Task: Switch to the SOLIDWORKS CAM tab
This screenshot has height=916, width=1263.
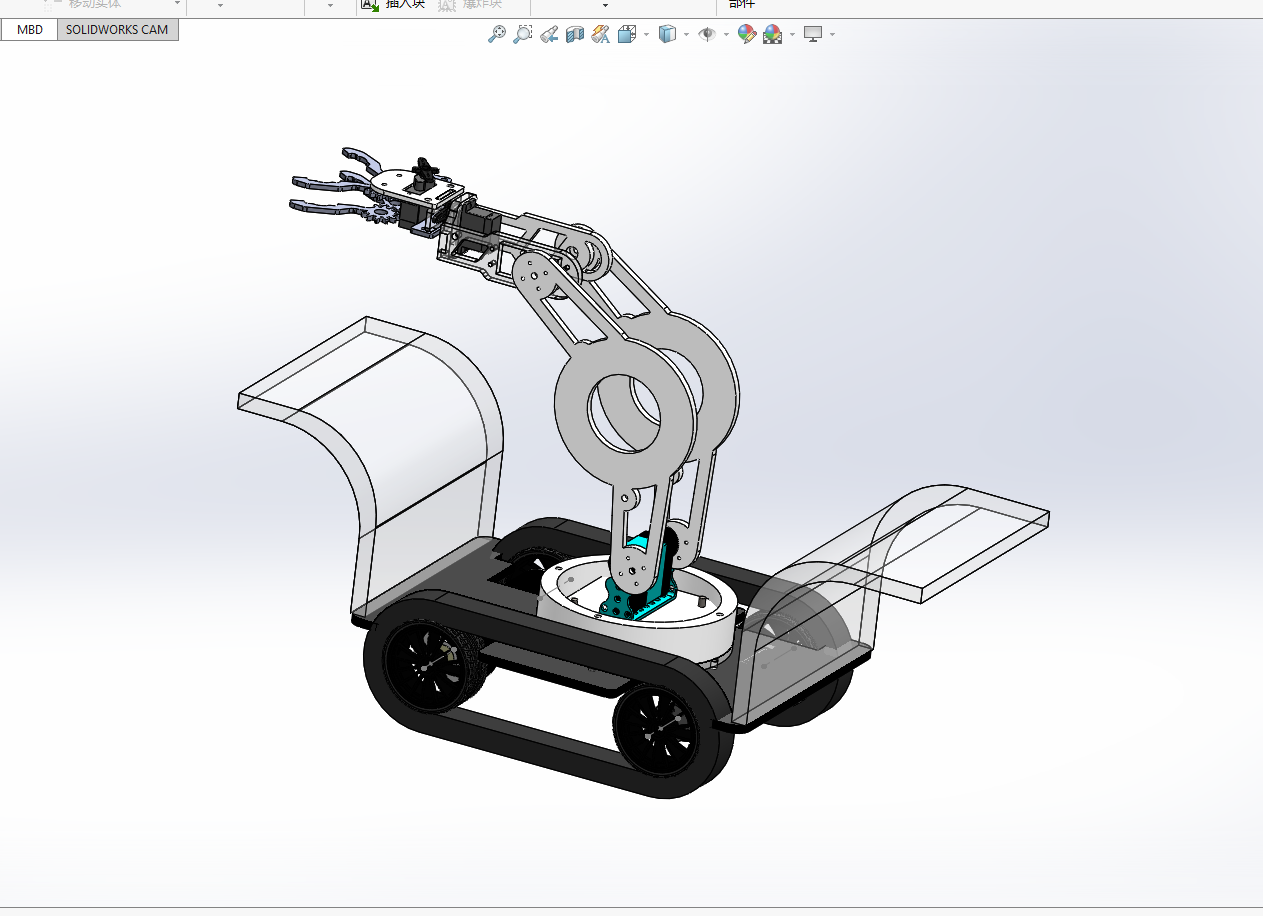Action: pyautogui.click(x=117, y=30)
